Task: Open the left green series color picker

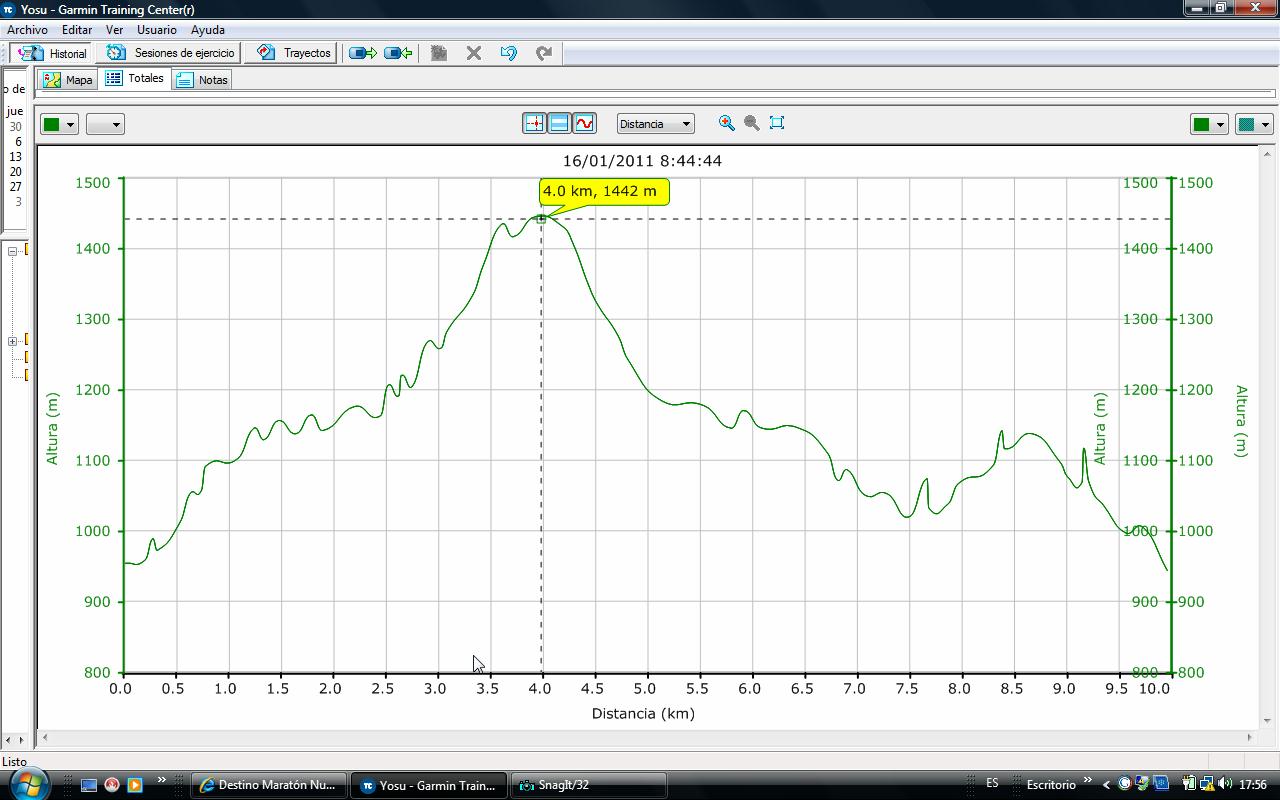Action: point(59,124)
